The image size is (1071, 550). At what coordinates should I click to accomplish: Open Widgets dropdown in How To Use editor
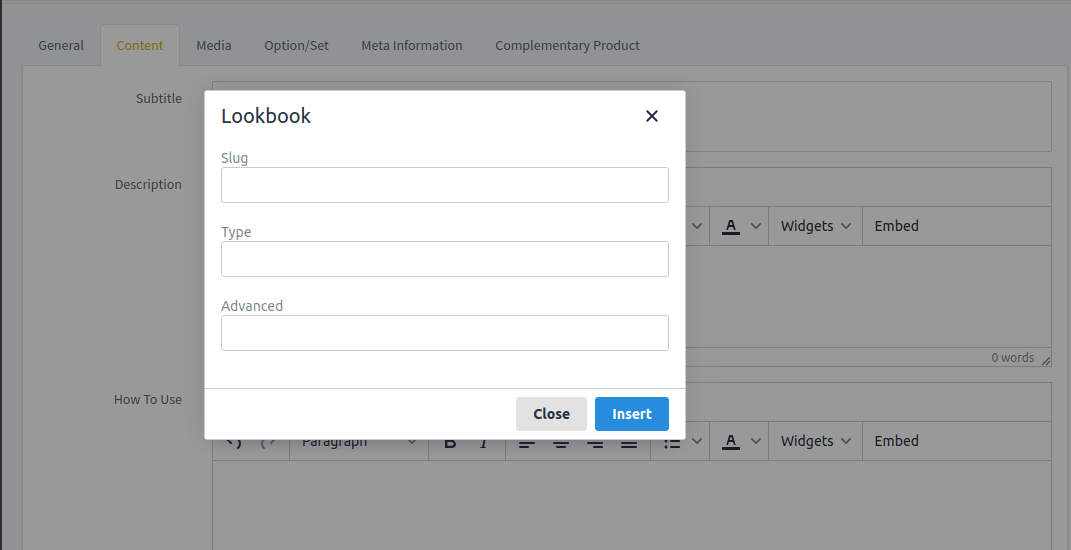[815, 441]
